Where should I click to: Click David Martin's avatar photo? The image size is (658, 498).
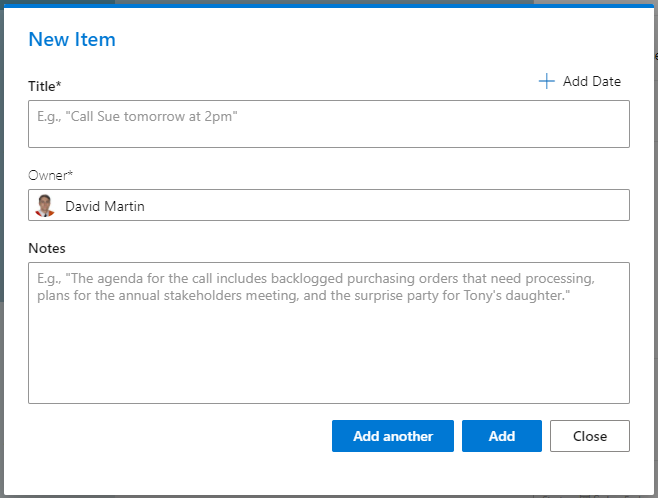coord(45,206)
